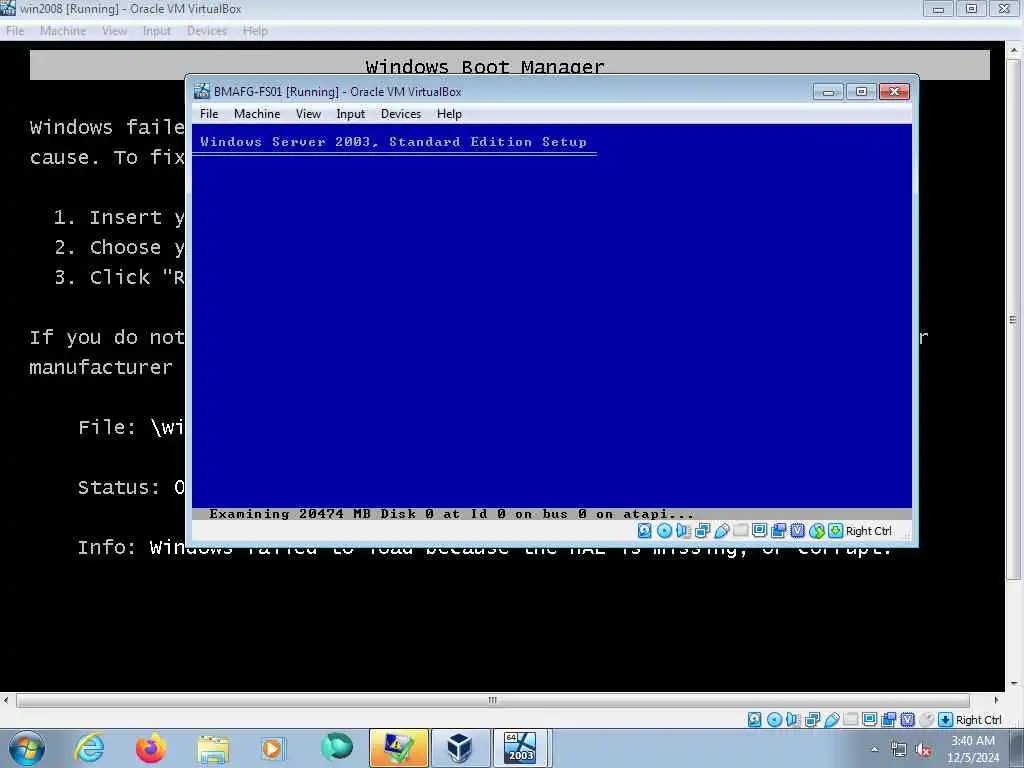Image resolution: width=1024 pixels, height=768 pixels.
Task: Open Help menu in BMAFG-FS01 window
Action: click(449, 114)
